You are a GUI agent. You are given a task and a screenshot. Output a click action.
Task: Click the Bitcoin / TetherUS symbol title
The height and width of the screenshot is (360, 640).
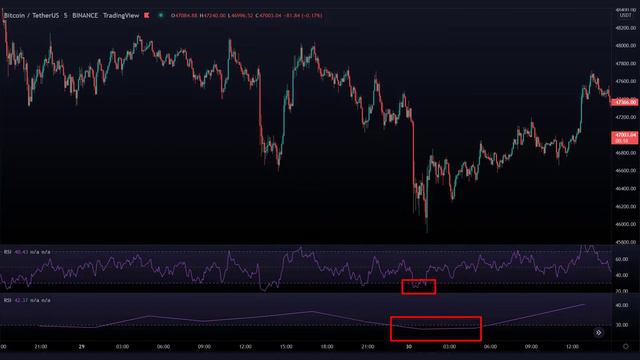(x=31, y=16)
